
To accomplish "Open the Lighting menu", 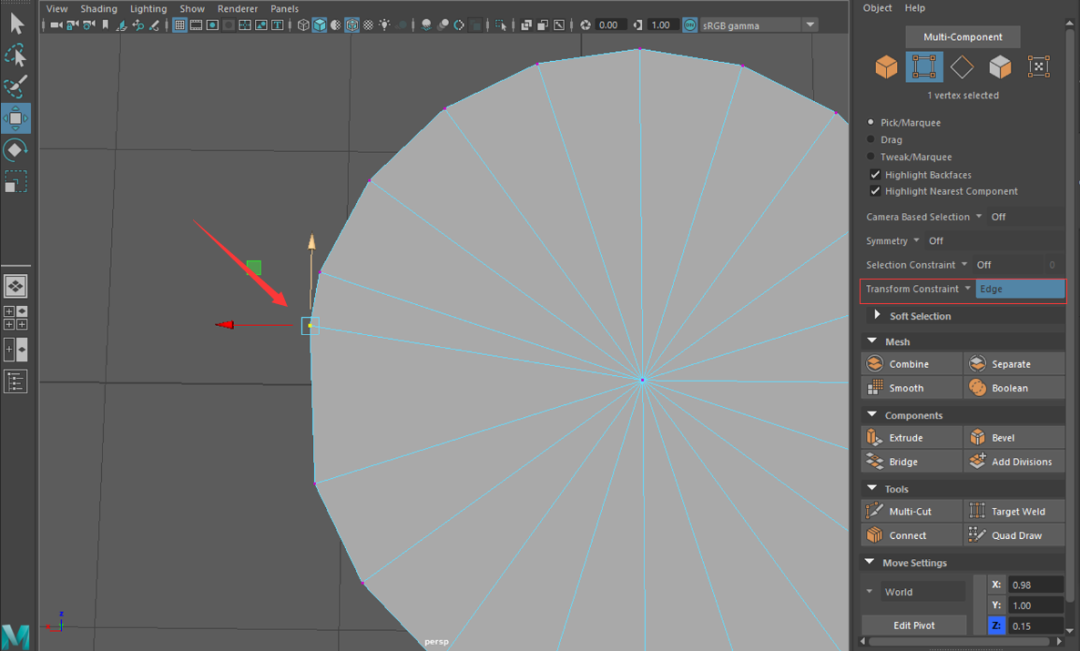I will [x=148, y=8].
